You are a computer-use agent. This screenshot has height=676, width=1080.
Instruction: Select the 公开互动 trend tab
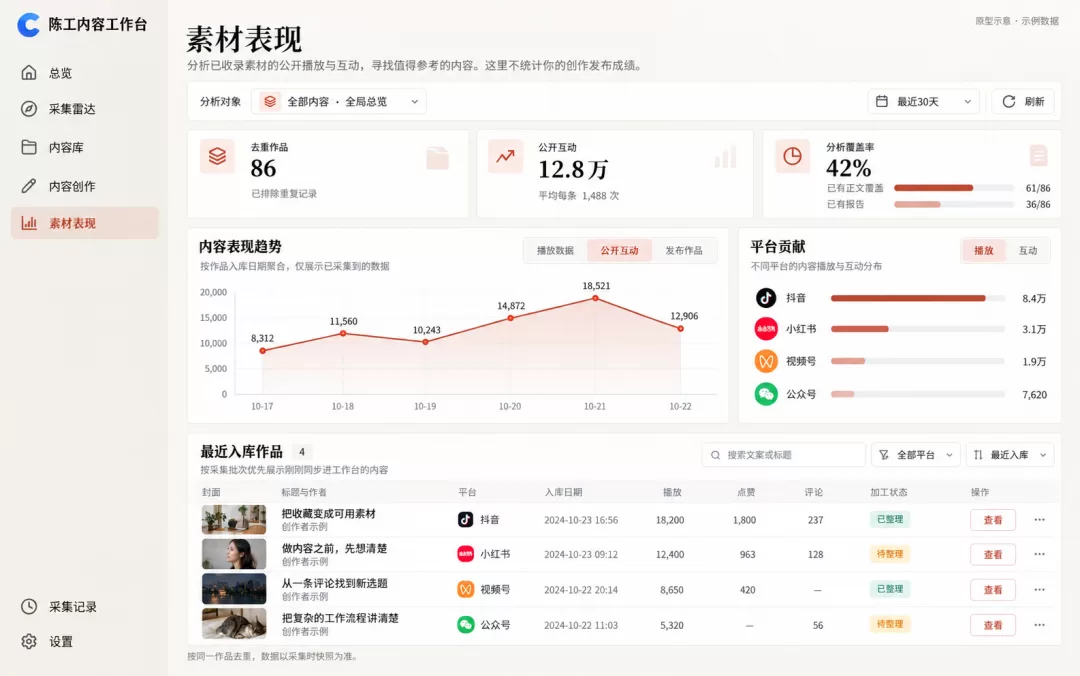619,250
